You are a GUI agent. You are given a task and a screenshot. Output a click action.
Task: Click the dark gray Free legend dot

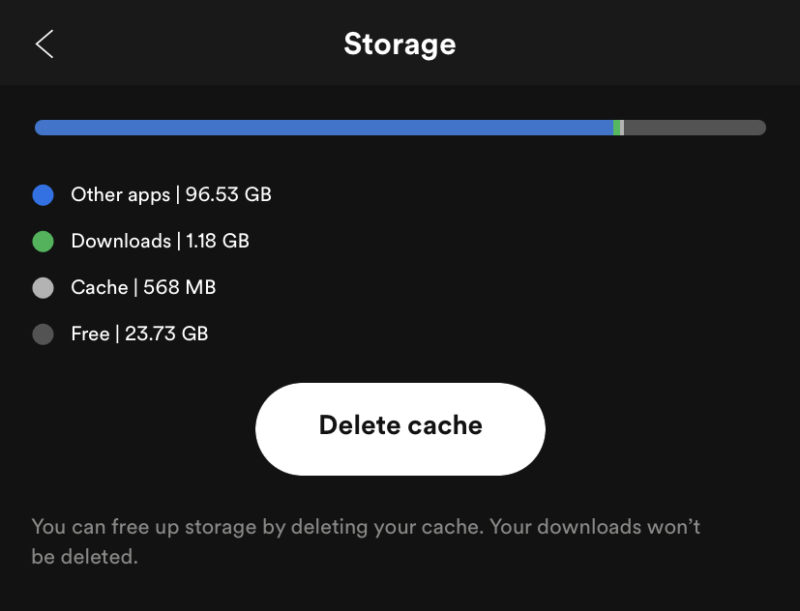43,333
